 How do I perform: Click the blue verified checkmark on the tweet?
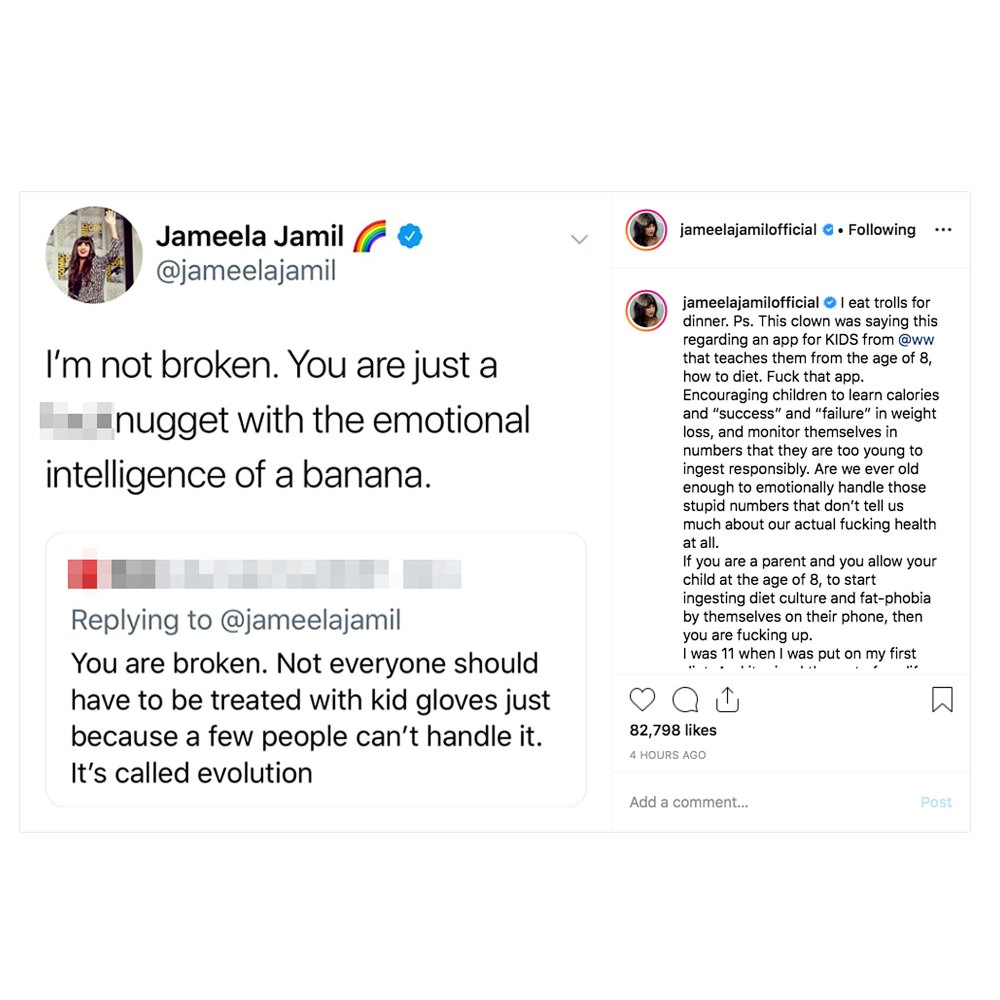coord(408,236)
